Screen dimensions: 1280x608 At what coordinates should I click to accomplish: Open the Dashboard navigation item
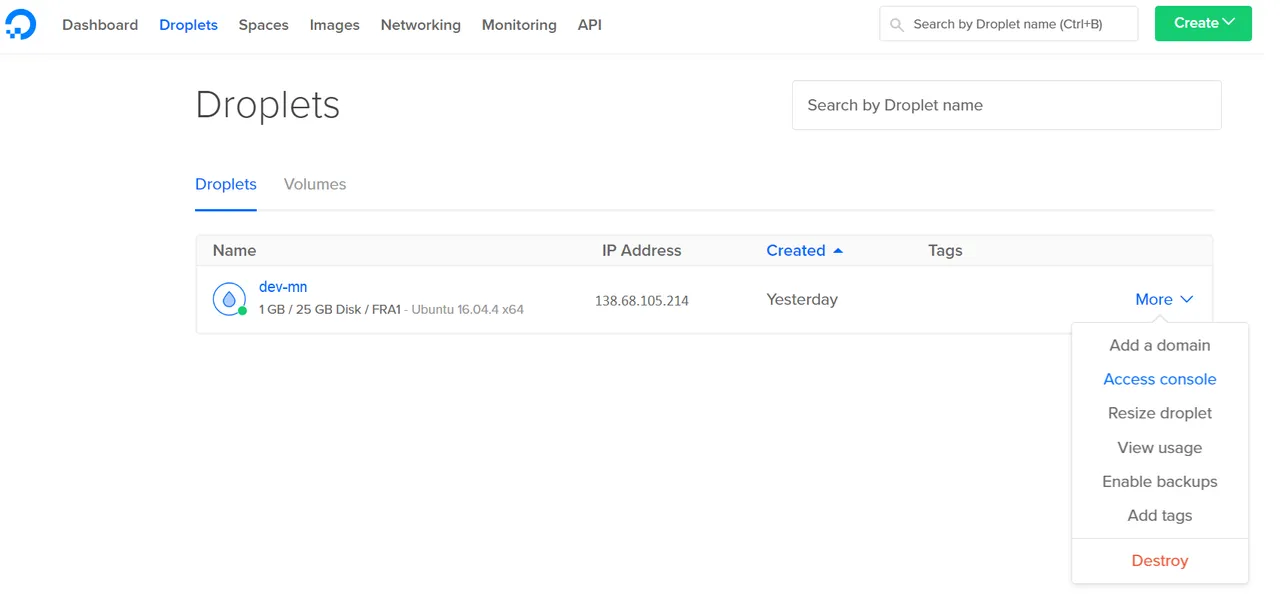(x=100, y=25)
